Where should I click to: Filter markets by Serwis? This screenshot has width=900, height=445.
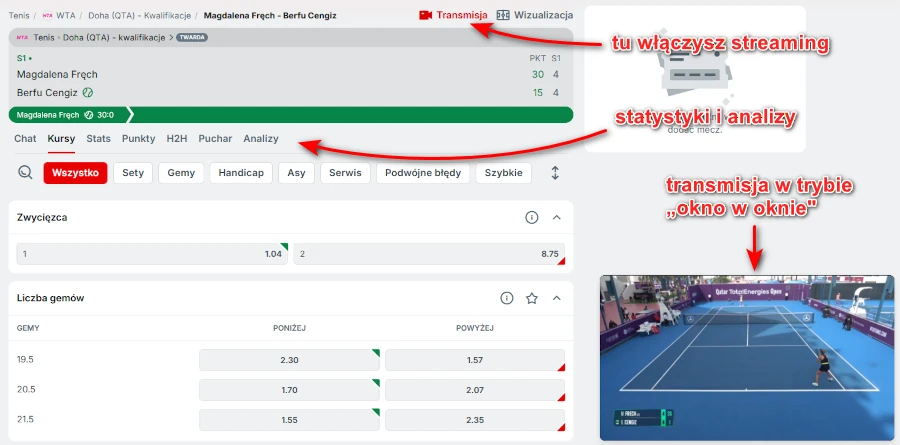pyautogui.click(x=345, y=173)
